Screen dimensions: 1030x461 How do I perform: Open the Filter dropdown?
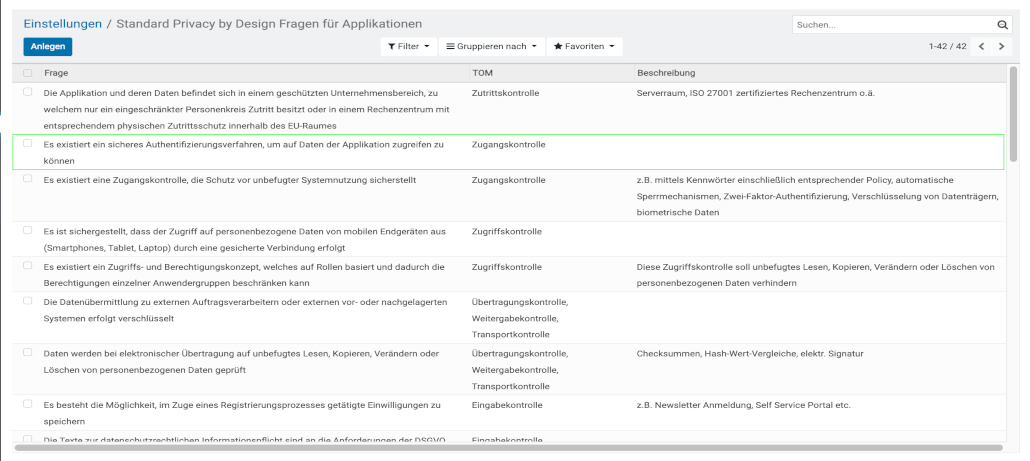[x=409, y=47]
